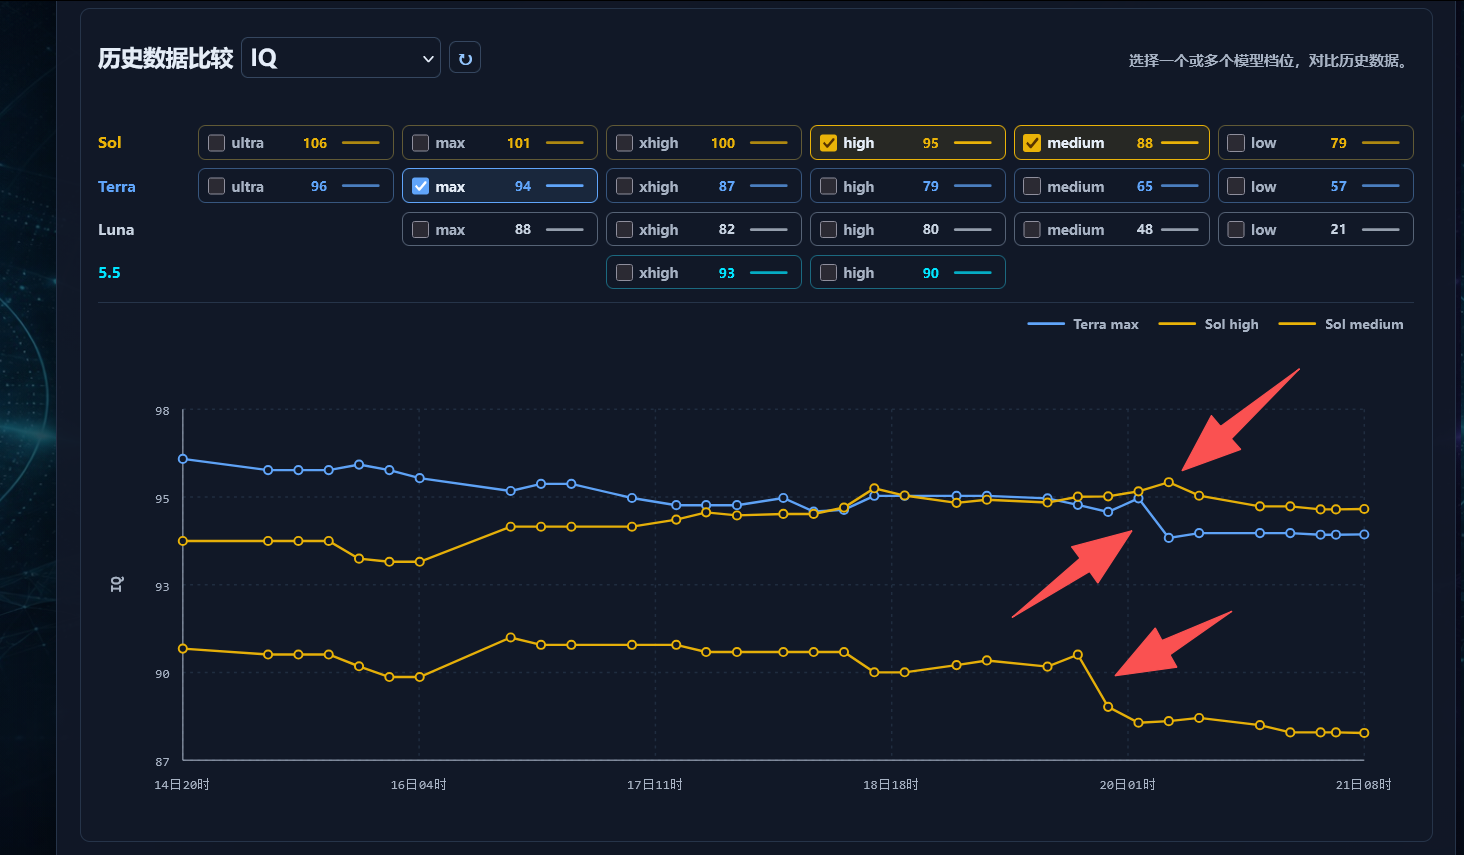Uncheck the Sol medium tier
This screenshot has width=1464, height=855.
coord(1032,143)
